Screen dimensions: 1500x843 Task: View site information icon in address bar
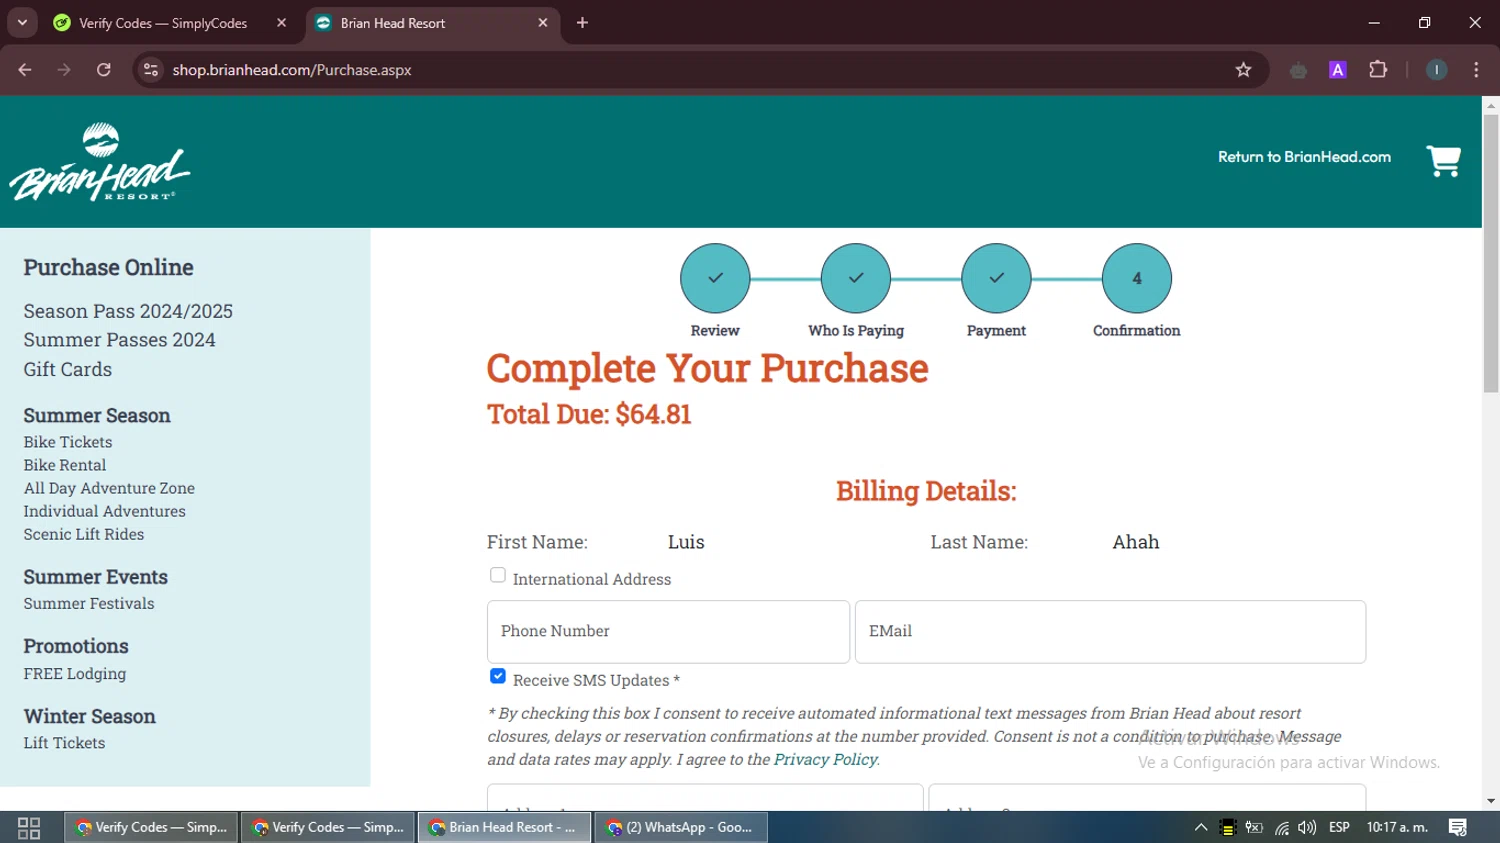click(151, 70)
